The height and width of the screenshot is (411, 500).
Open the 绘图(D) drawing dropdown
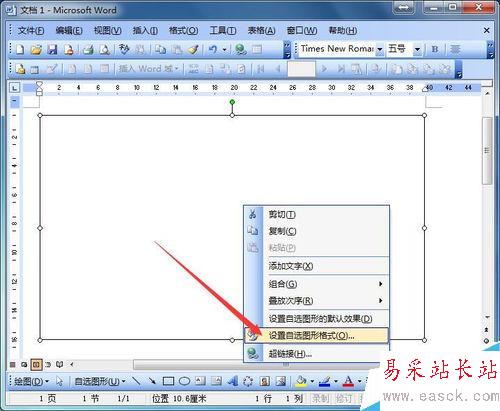coord(31,381)
